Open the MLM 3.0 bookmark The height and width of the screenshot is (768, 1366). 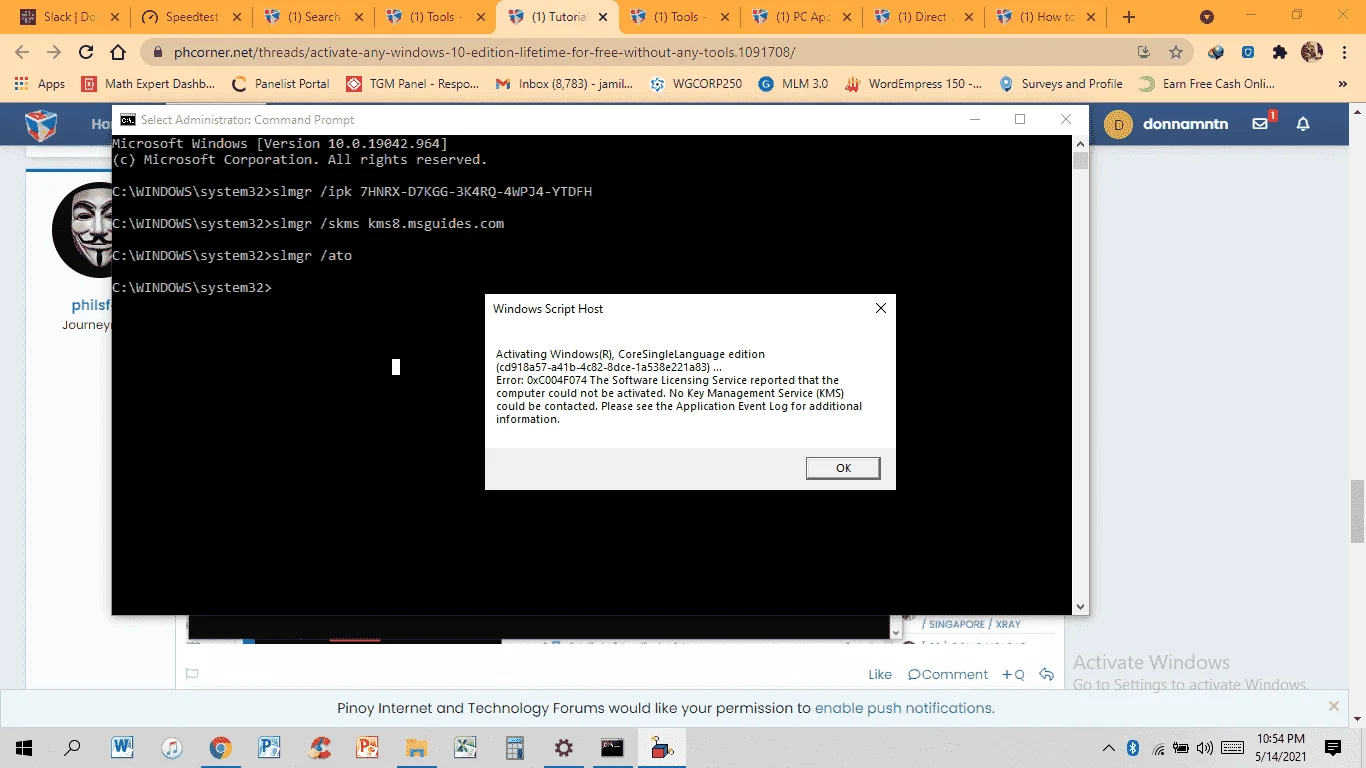793,84
